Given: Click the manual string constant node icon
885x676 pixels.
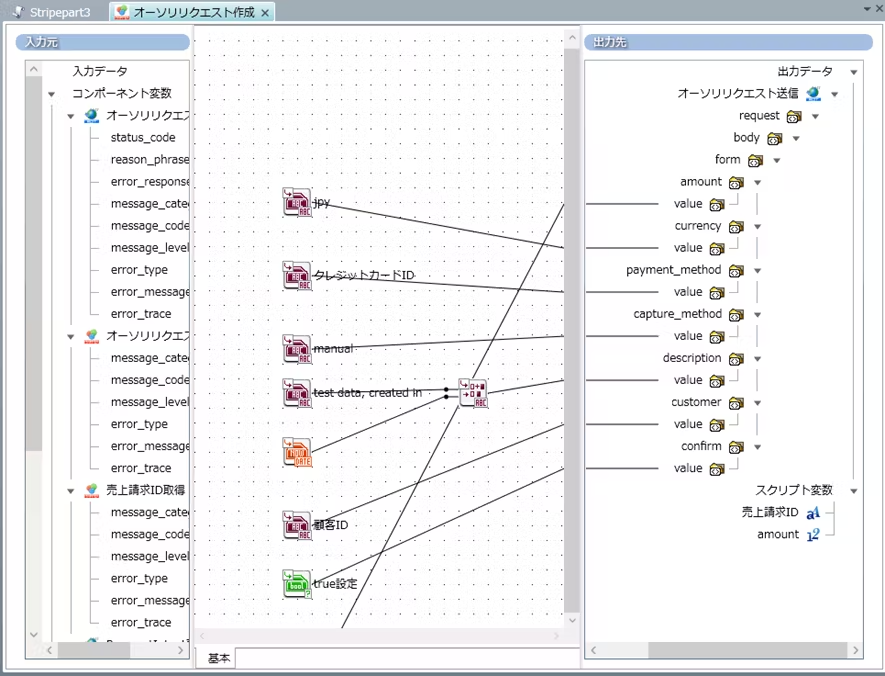Looking at the screenshot, I should (297, 349).
